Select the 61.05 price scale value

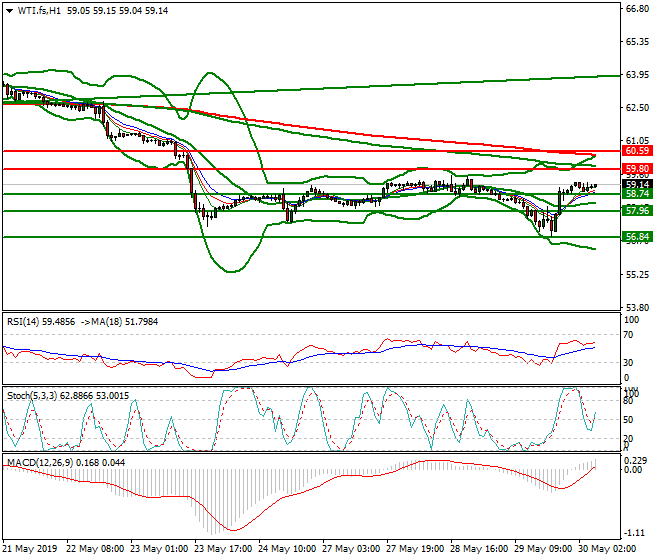[x=637, y=140]
